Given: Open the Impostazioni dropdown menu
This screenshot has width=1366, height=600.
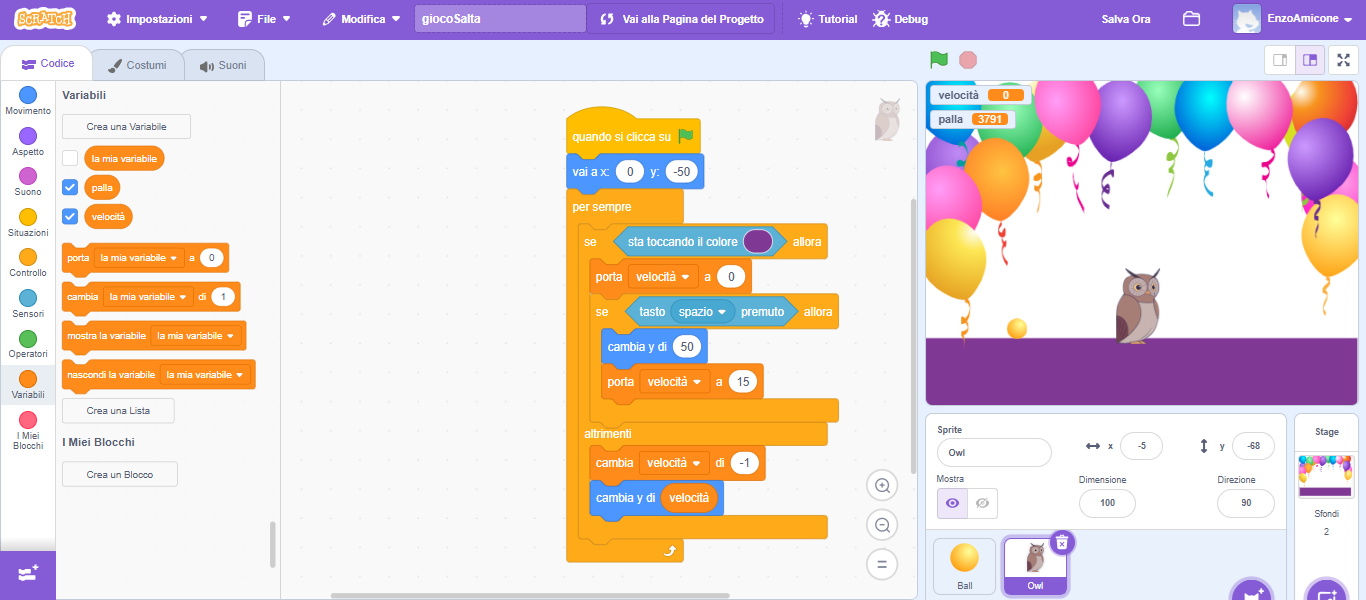Looking at the screenshot, I should coord(157,19).
